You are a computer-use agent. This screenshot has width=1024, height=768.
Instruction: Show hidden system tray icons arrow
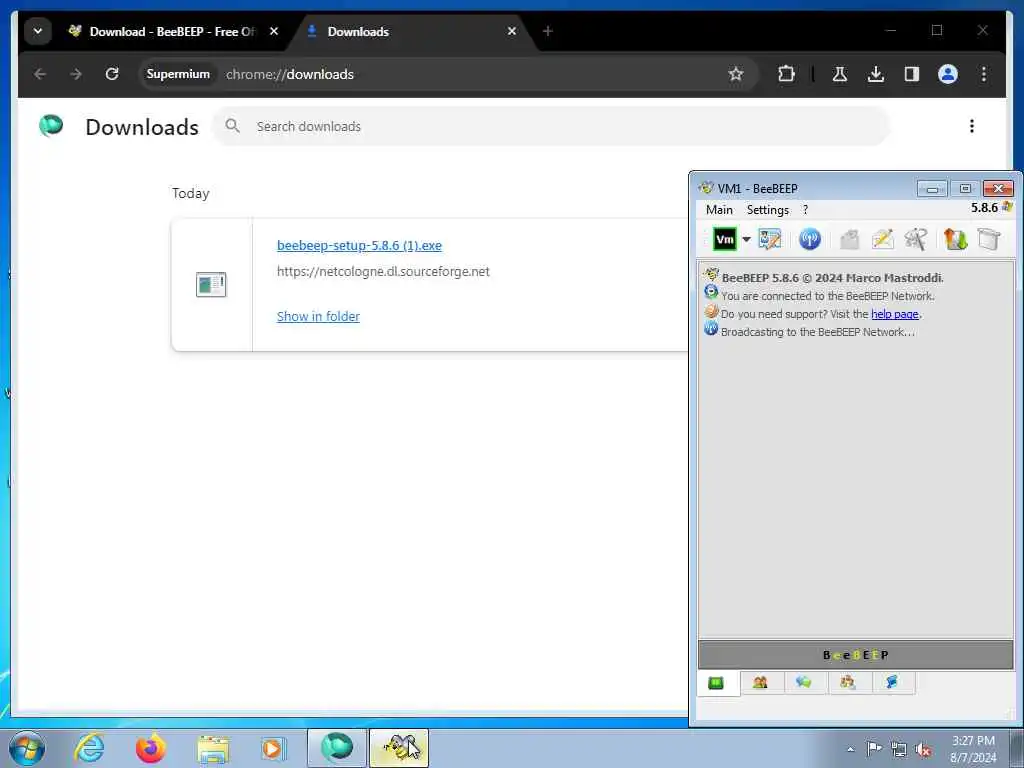850,749
